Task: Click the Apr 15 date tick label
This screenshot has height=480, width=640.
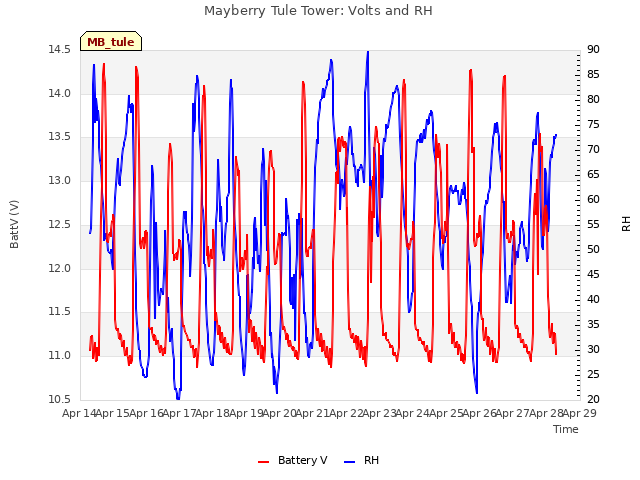Action: click(113, 413)
